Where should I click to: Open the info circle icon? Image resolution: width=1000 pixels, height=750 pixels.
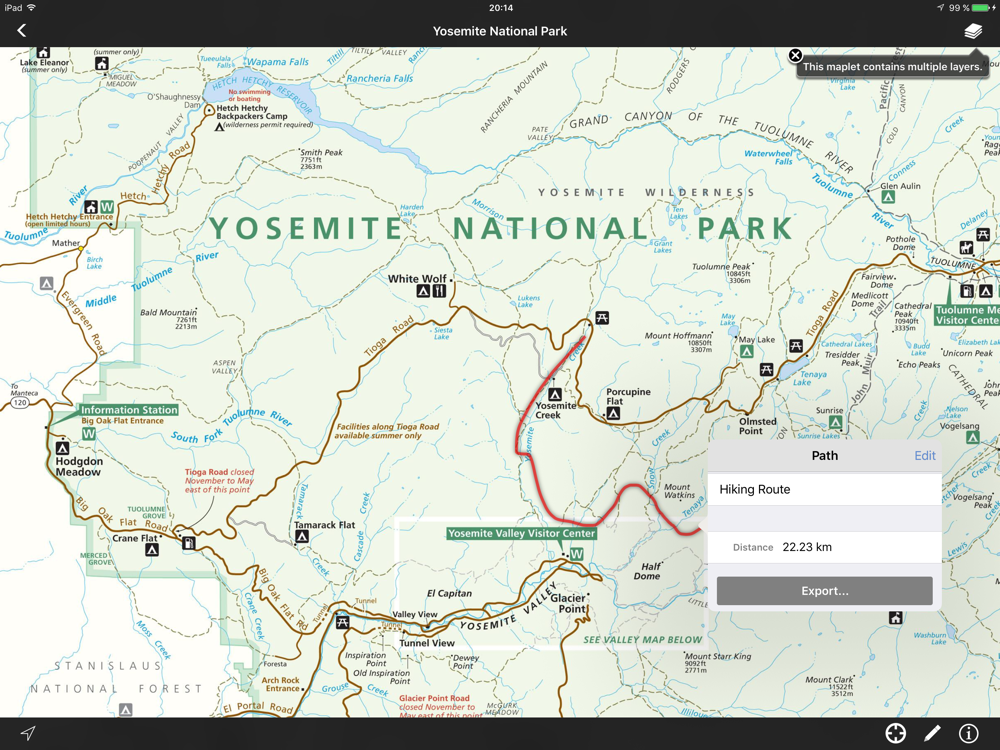tap(969, 733)
